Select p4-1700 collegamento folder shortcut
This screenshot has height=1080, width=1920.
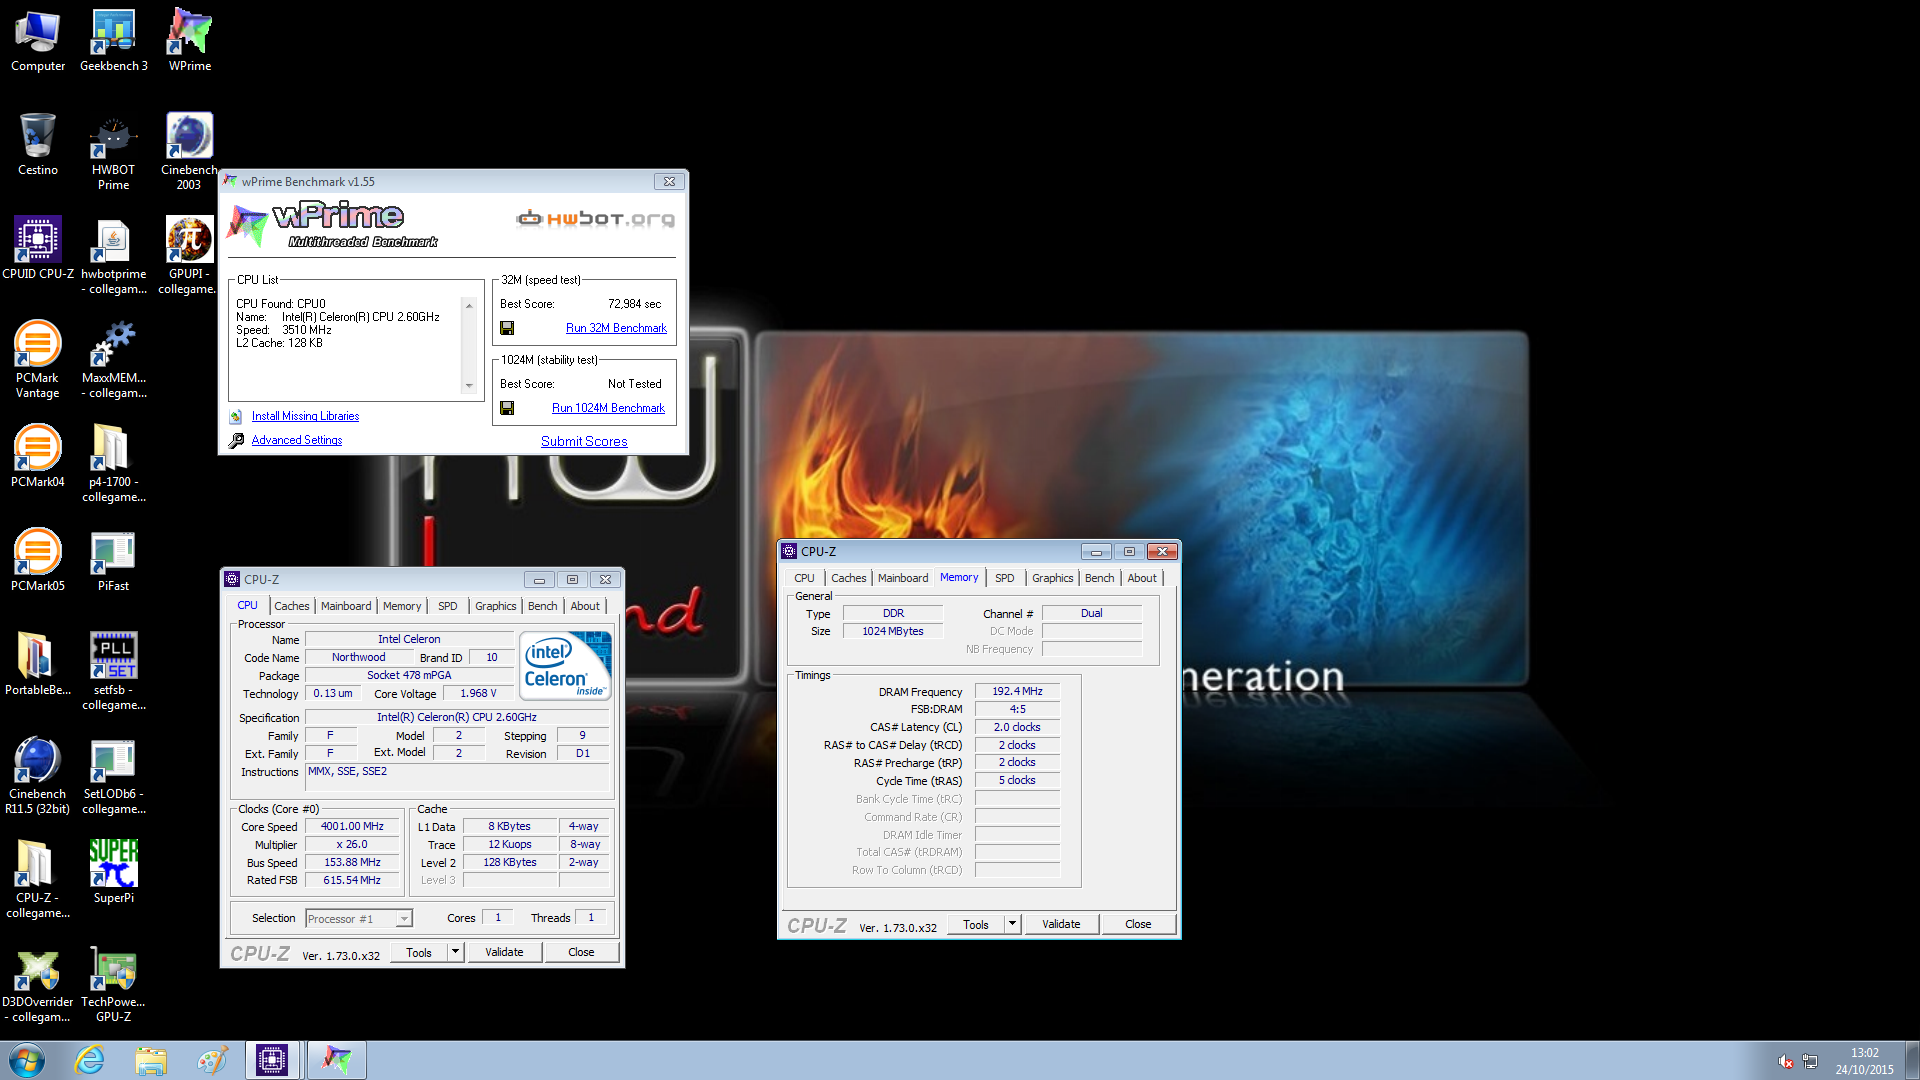(113, 464)
